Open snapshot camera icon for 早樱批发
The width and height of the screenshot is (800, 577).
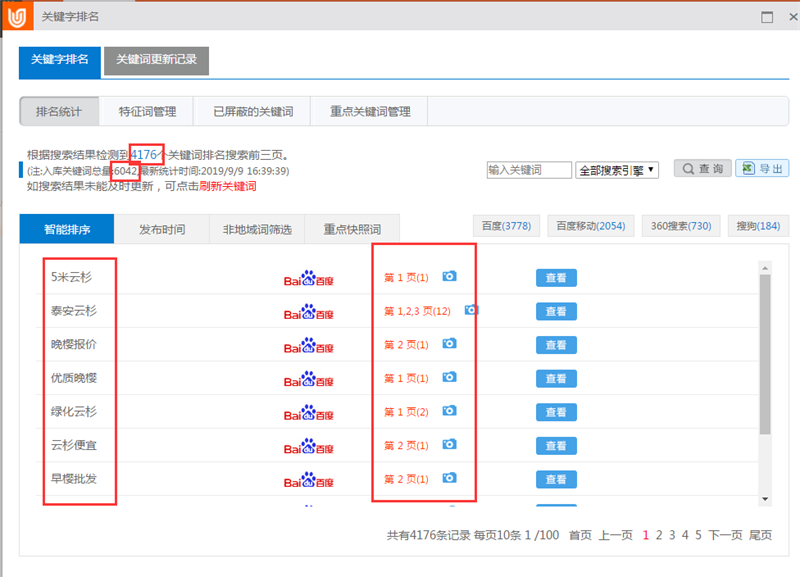[449, 478]
